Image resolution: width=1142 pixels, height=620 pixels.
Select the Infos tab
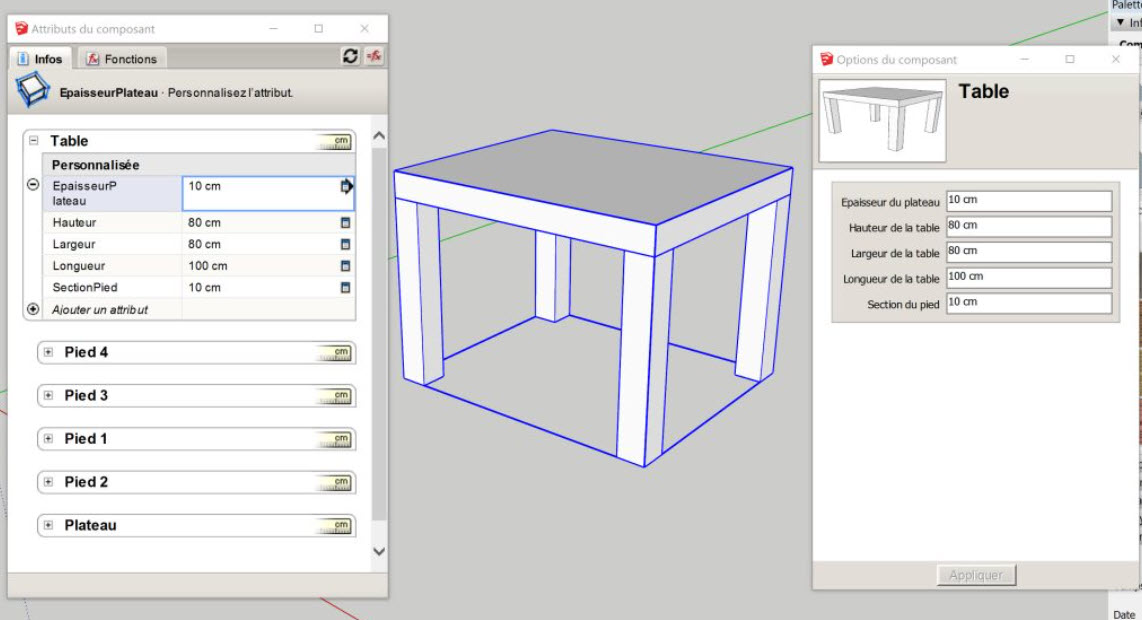tap(40, 59)
